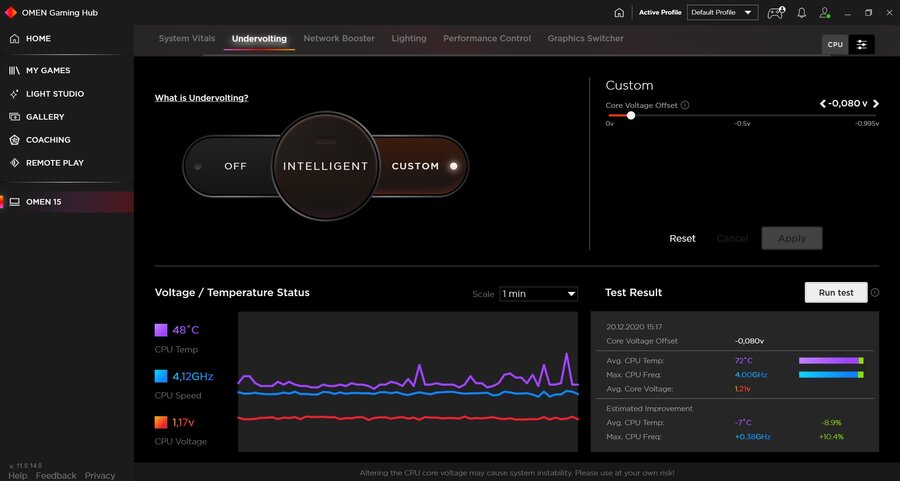Open the What is Undervolting link

201,98
